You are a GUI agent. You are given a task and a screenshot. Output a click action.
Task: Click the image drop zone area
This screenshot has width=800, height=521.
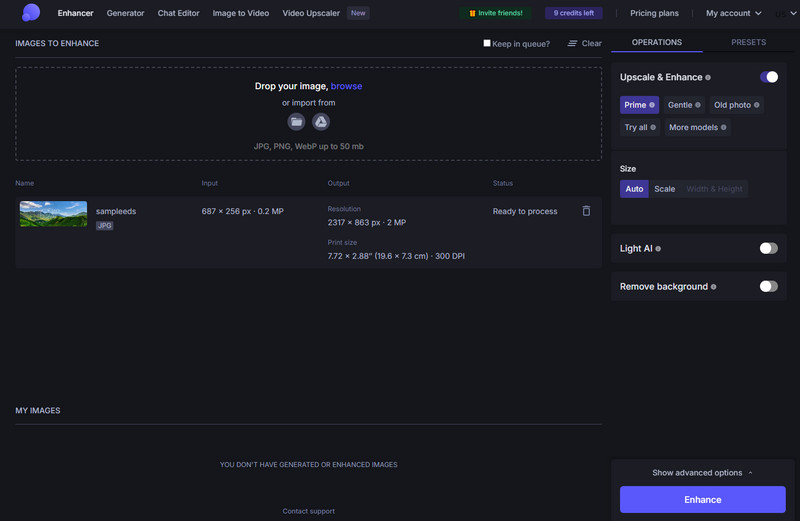click(309, 114)
